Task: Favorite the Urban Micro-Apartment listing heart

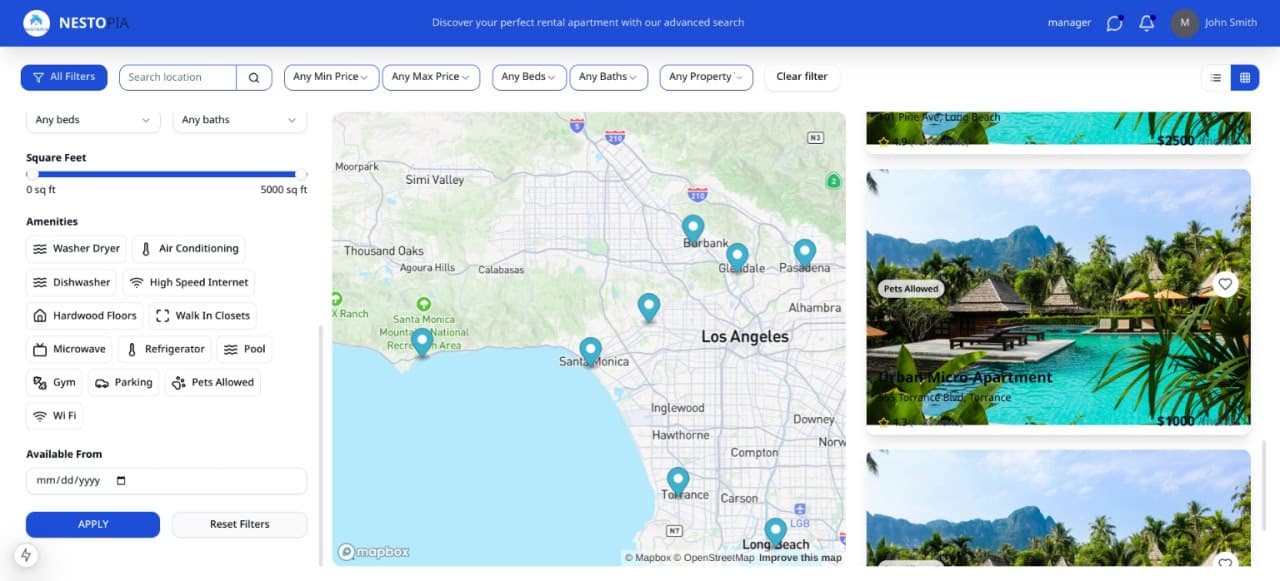Action: pyautogui.click(x=1225, y=284)
